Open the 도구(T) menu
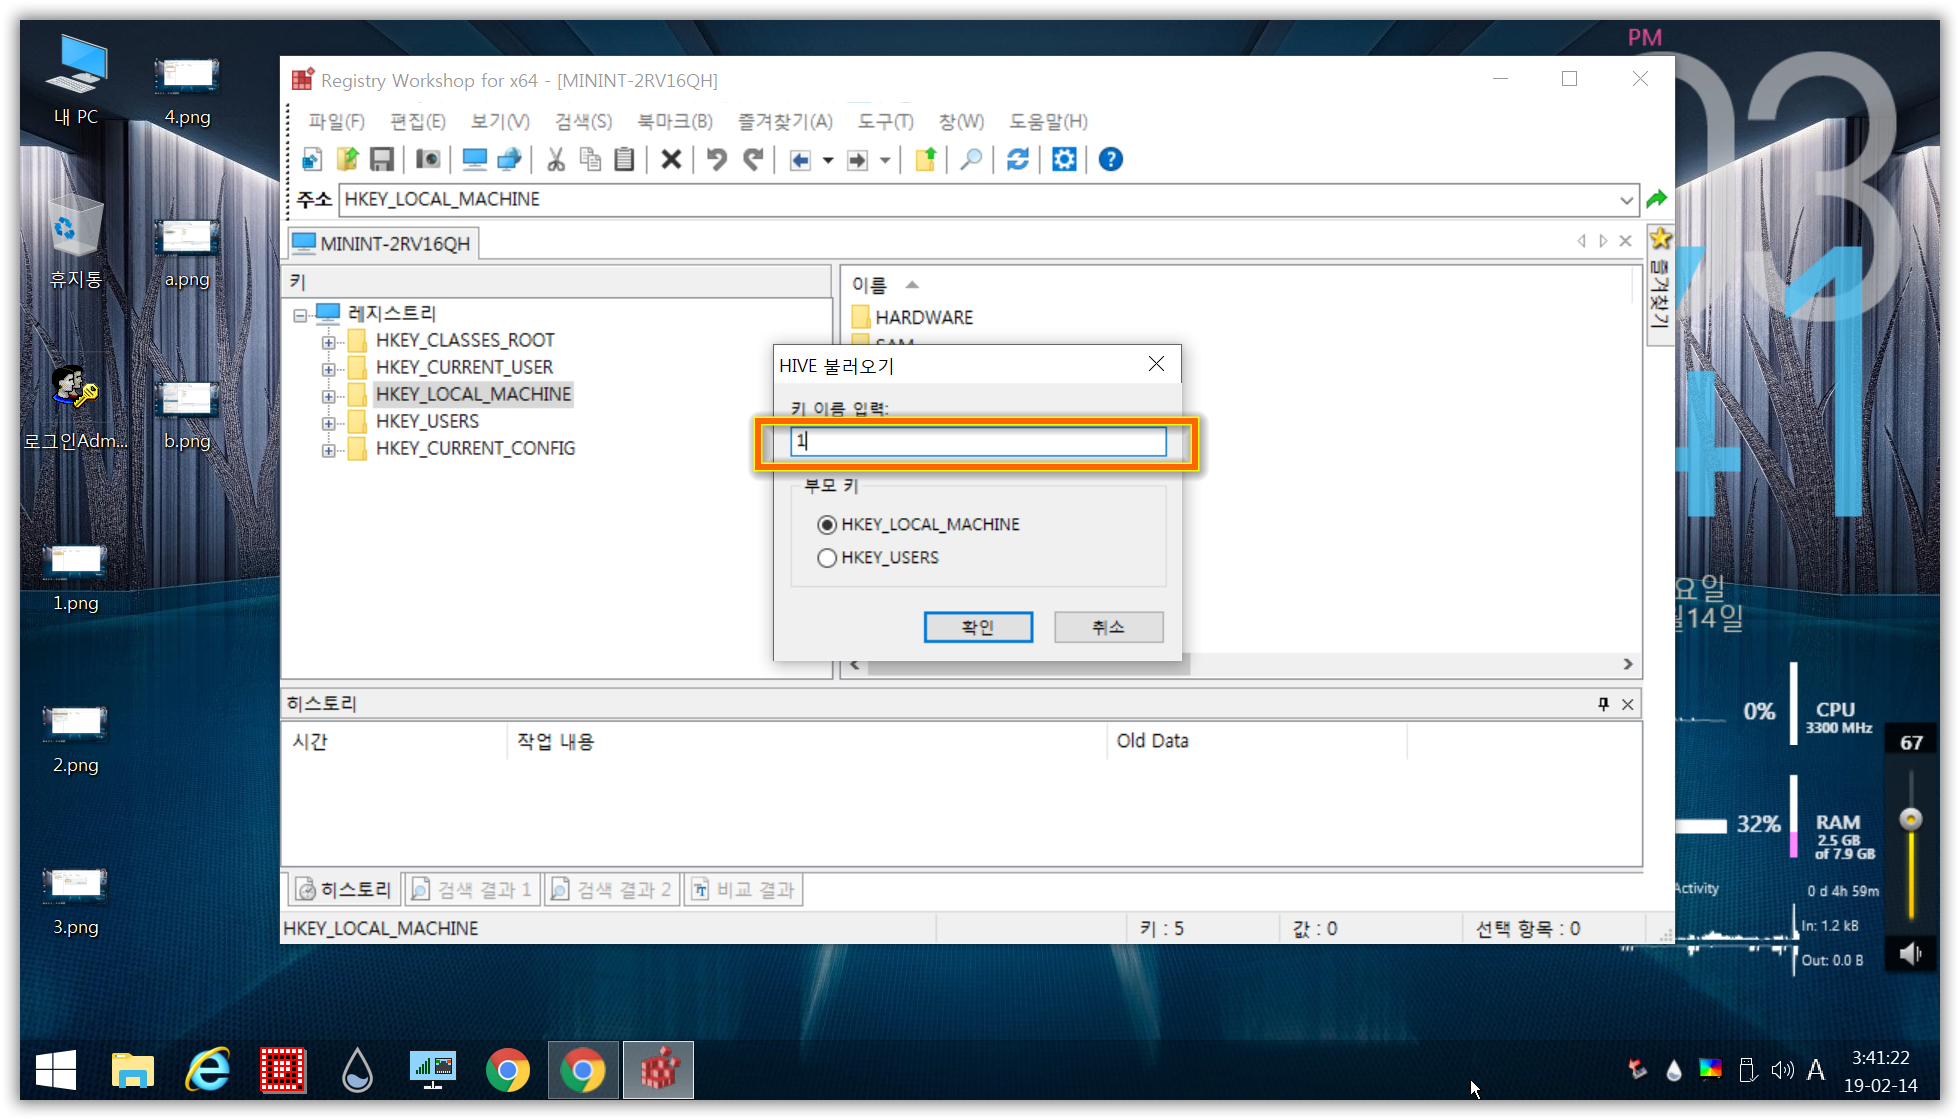Screen dimensions: 1960x1120 click(x=886, y=121)
